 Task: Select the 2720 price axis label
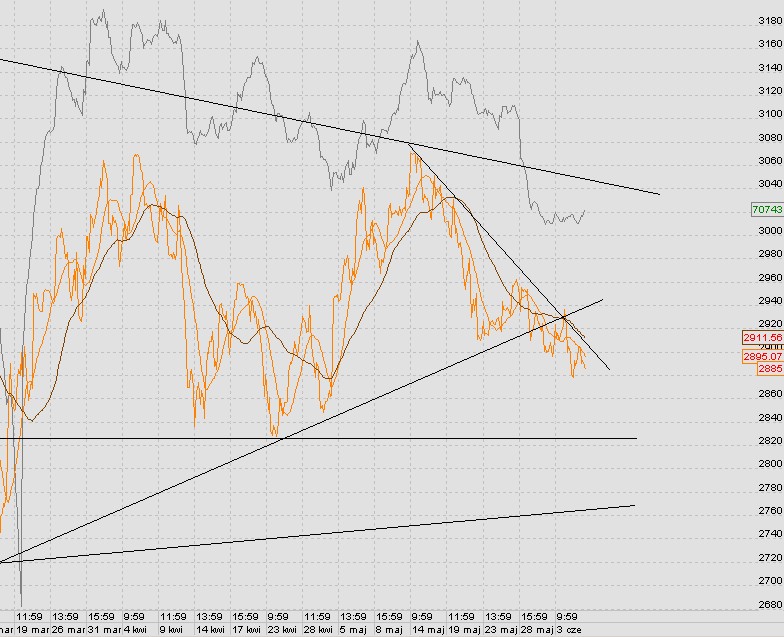(x=770, y=558)
